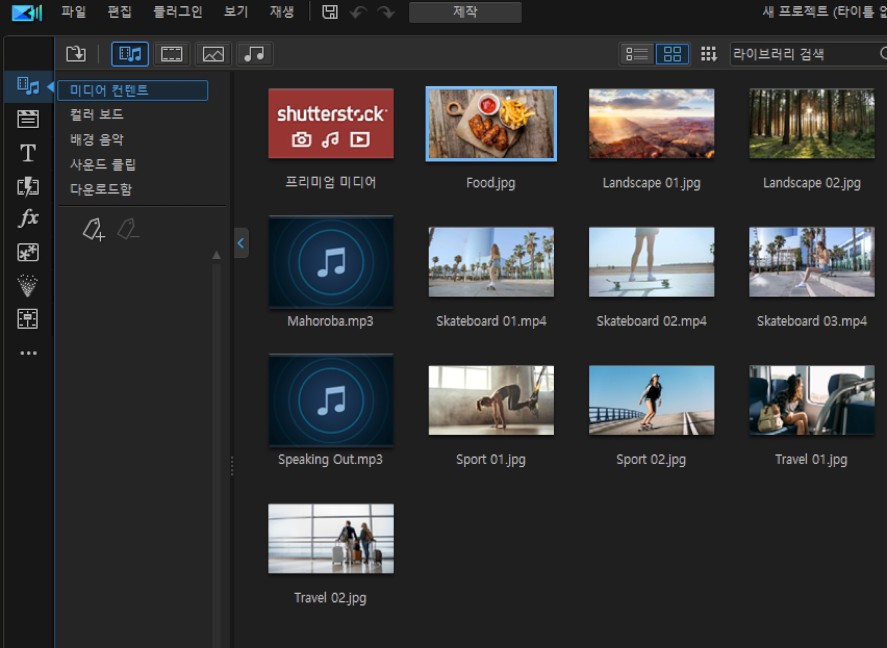Select 컬러 보드 in the library tree
887x648 pixels.
97,115
